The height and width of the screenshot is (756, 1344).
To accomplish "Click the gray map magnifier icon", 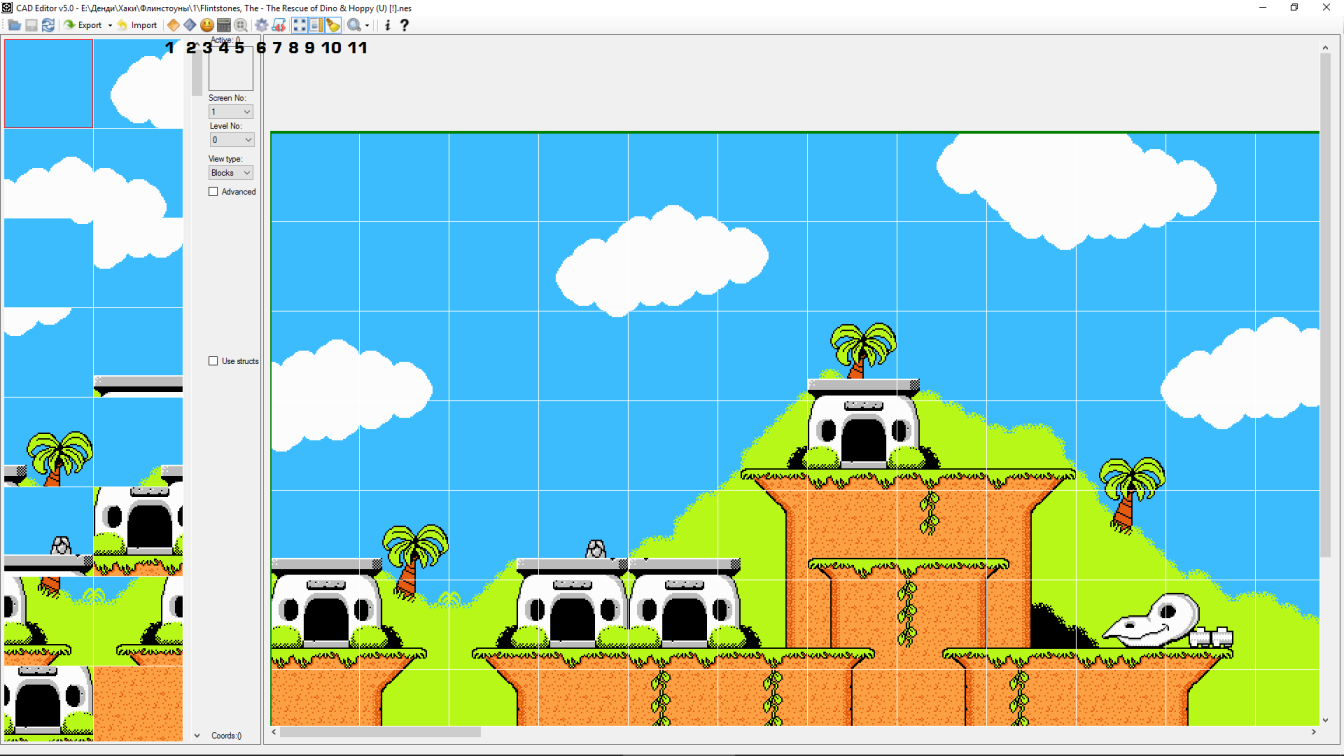I will tap(241, 25).
